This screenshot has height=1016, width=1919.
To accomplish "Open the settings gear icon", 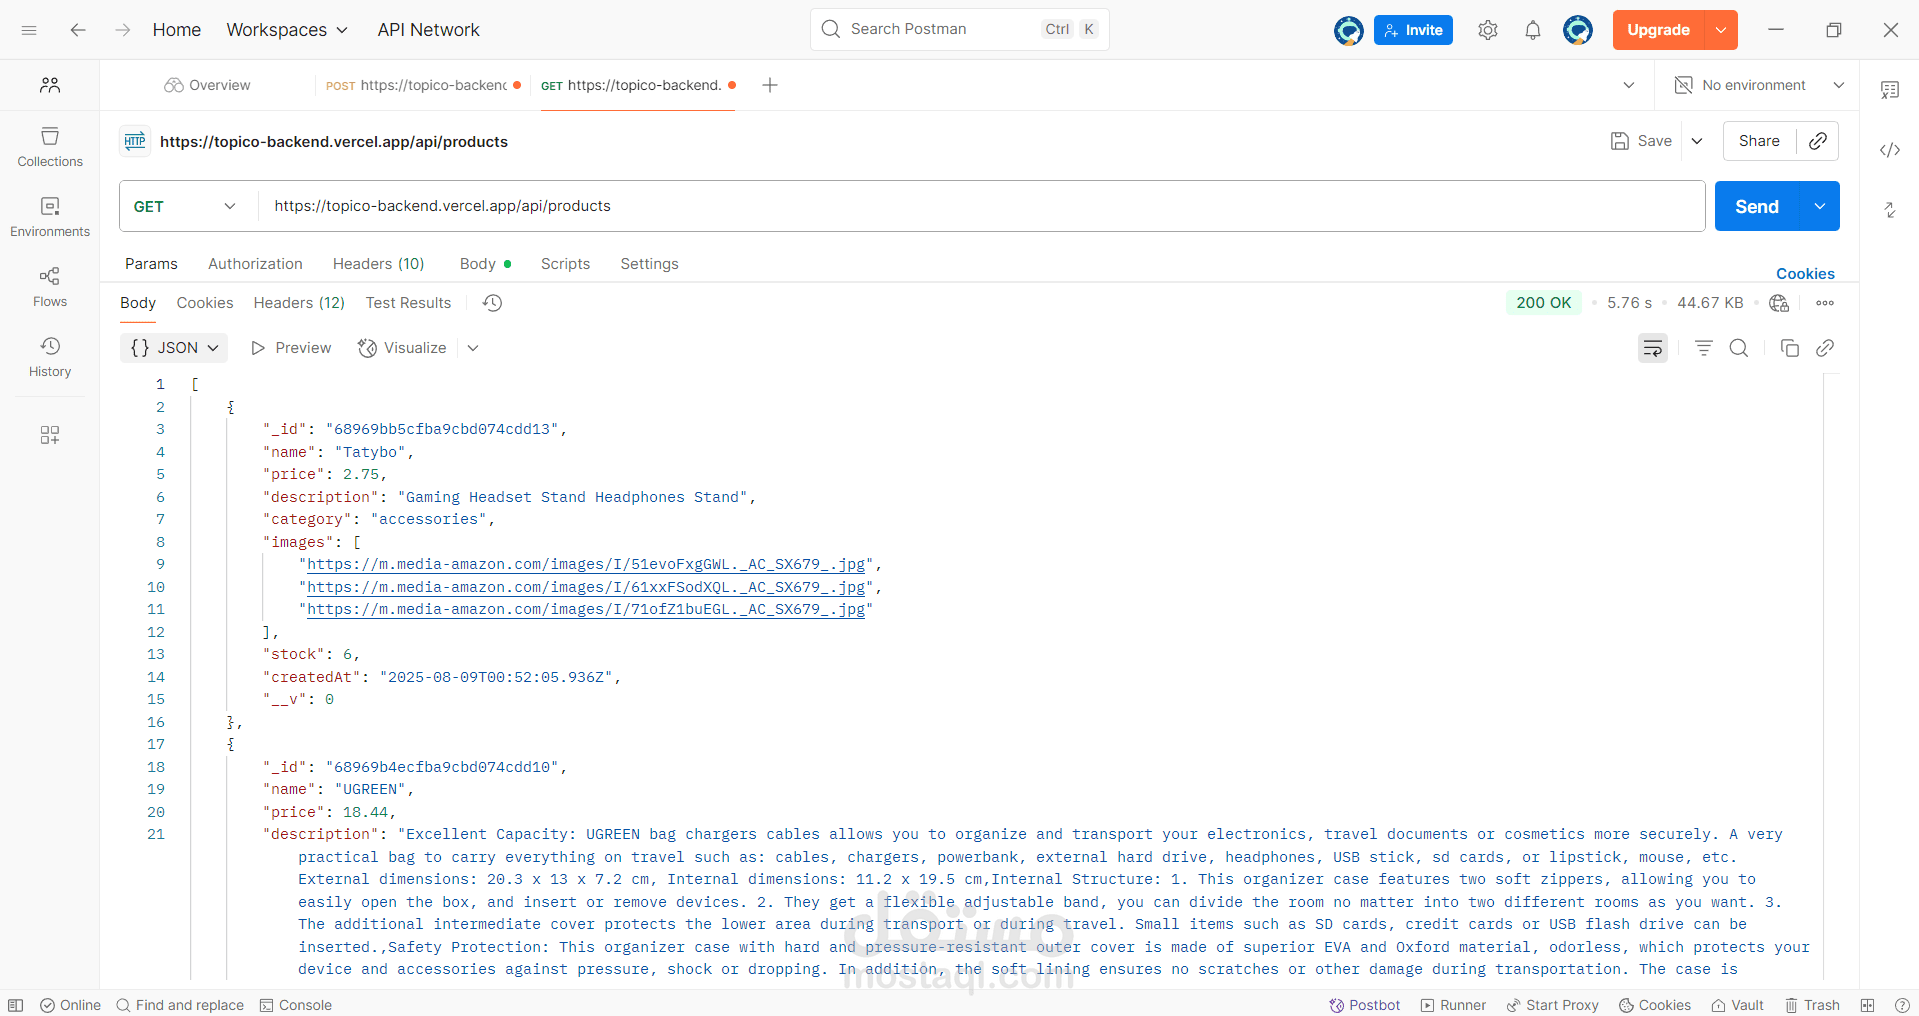I will pos(1488,30).
